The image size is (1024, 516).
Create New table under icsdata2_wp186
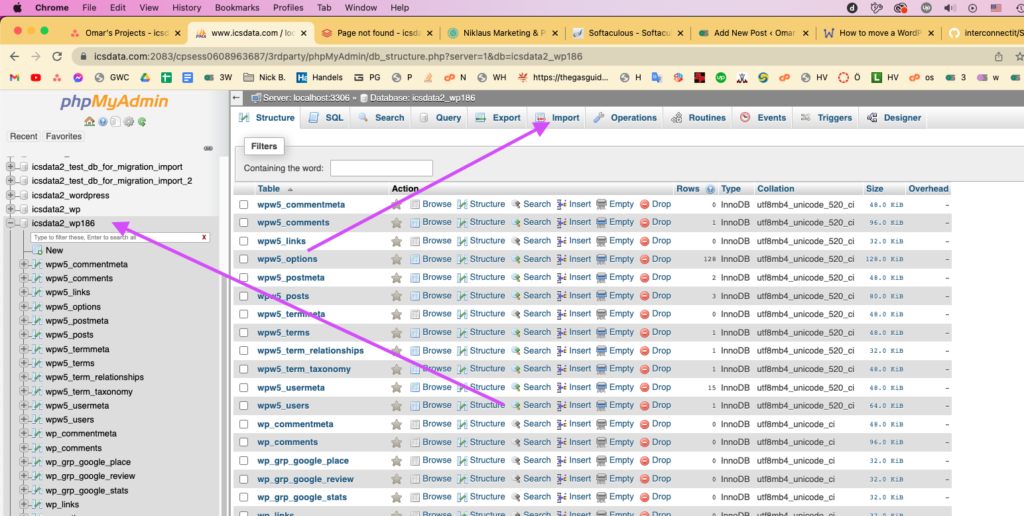click(54, 250)
